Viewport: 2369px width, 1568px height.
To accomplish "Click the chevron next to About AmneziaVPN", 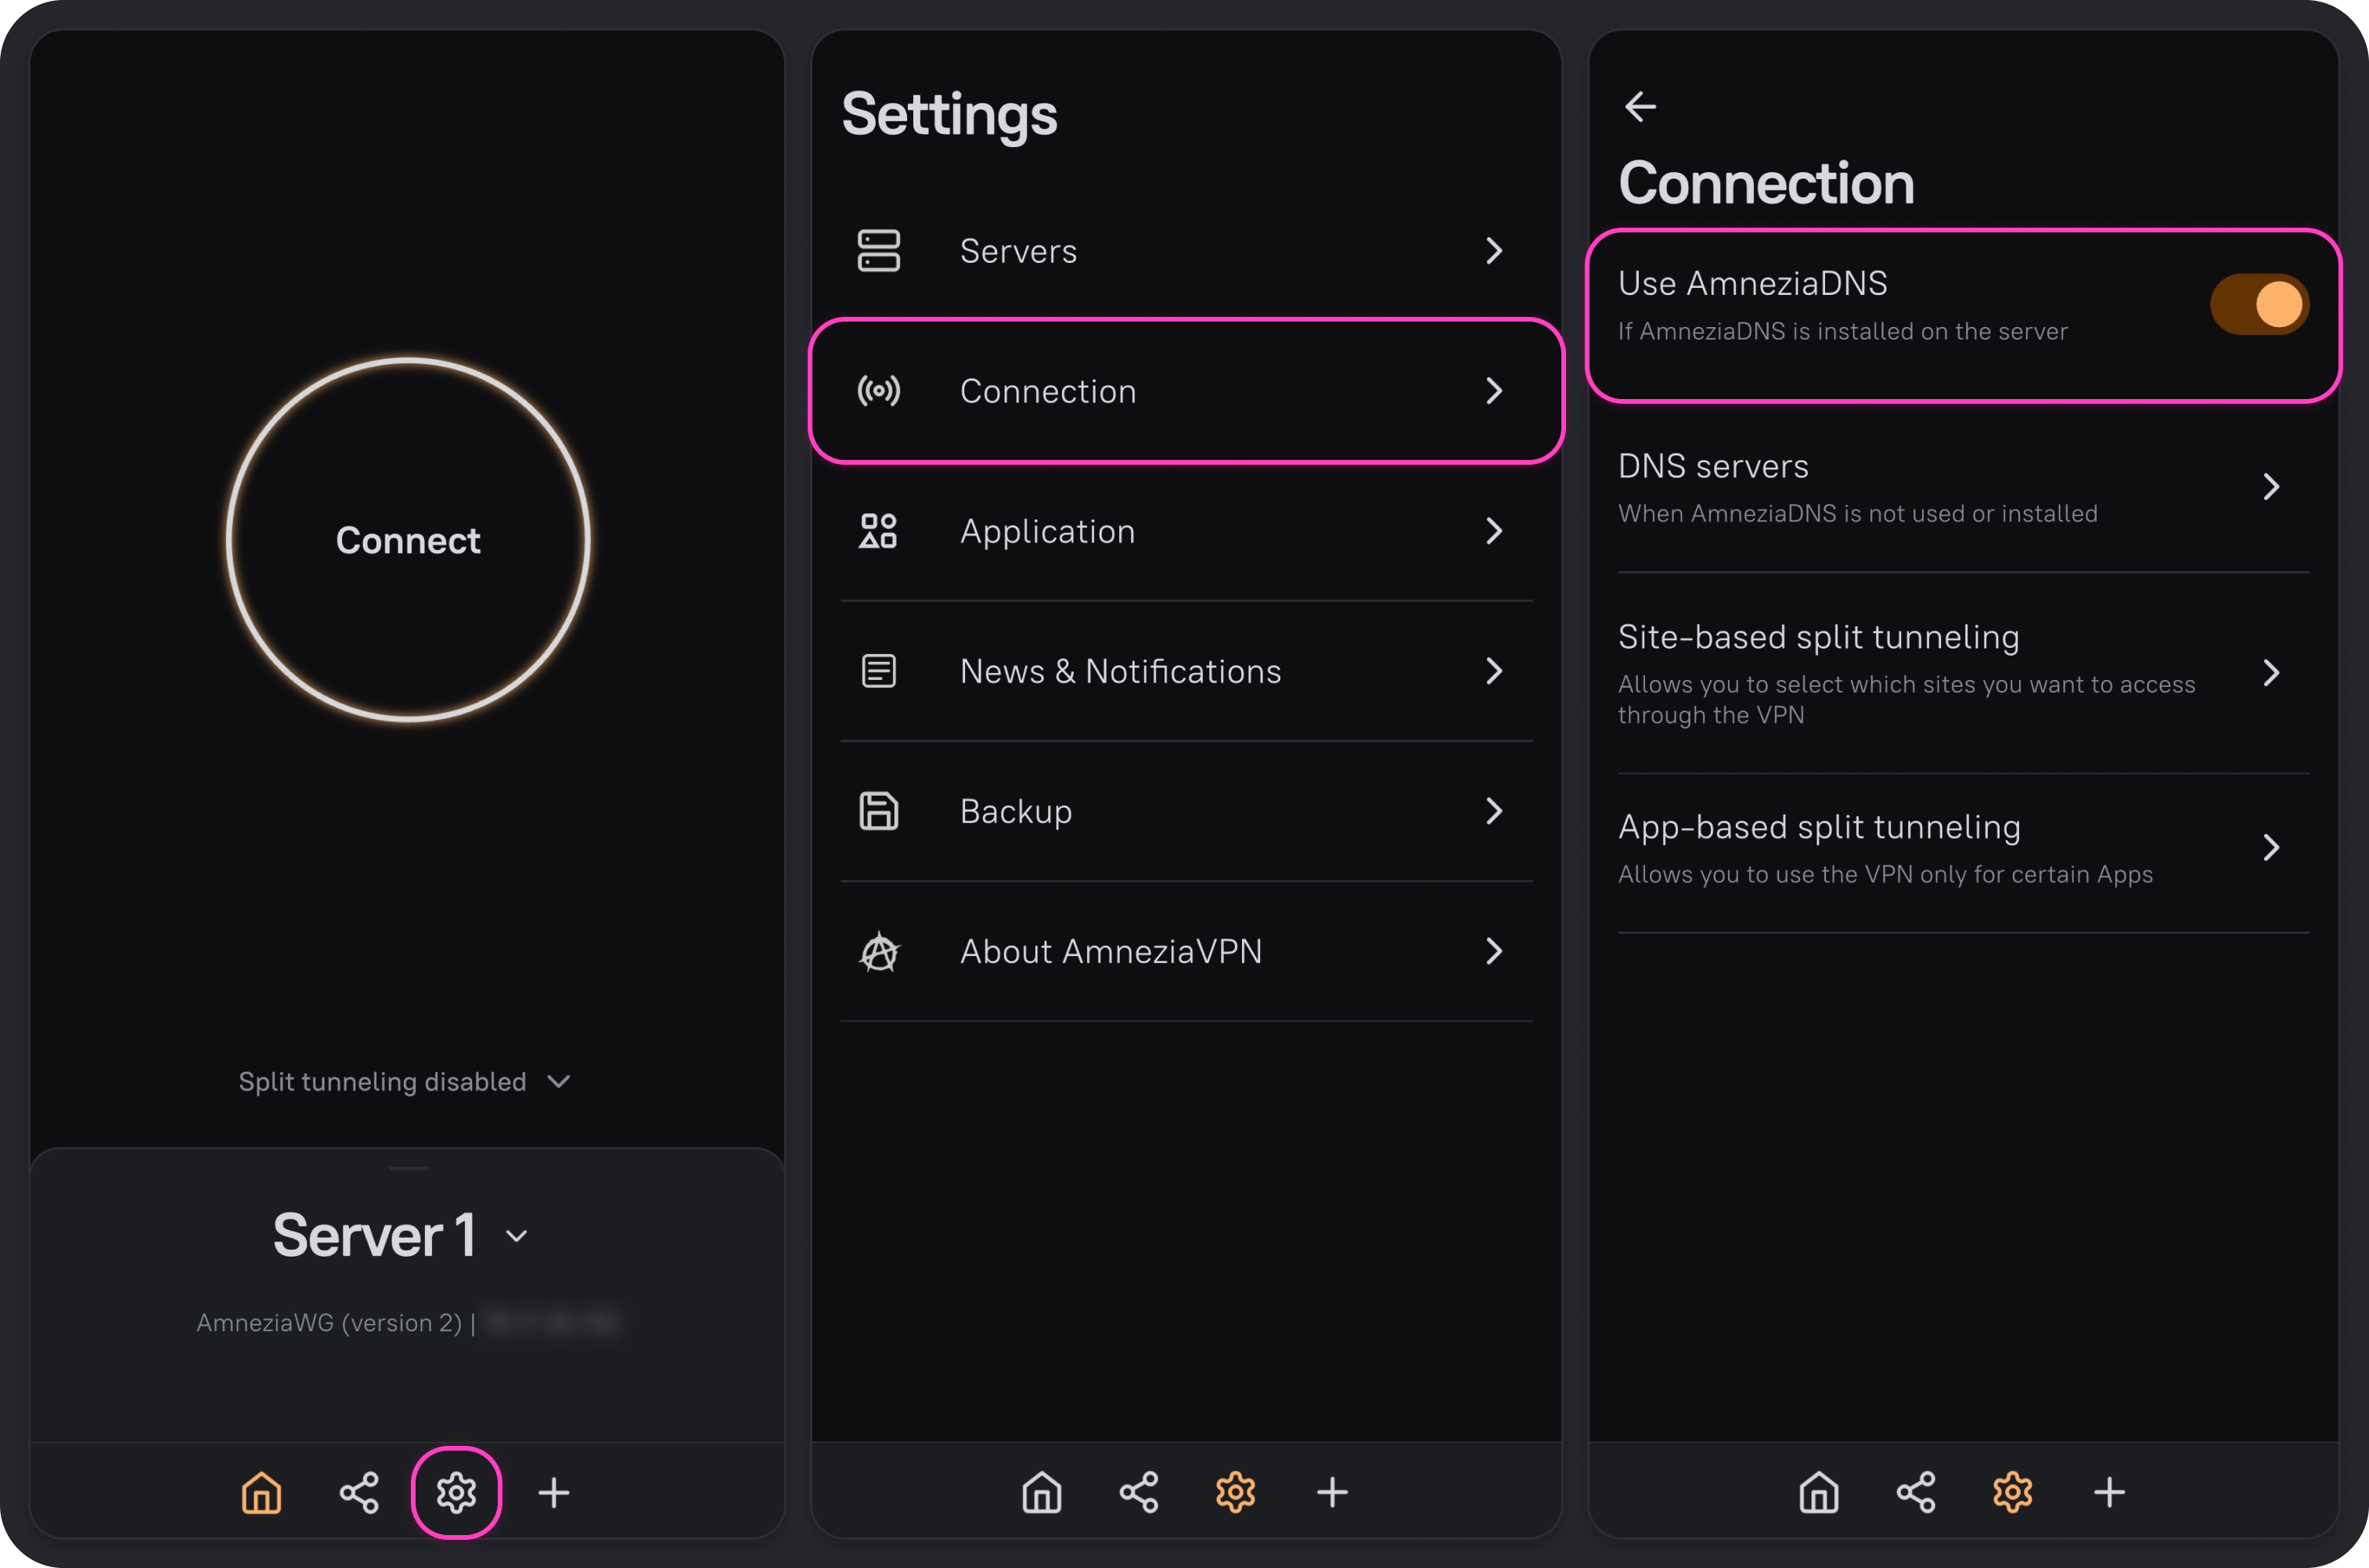I will pyautogui.click(x=1495, y=951).
